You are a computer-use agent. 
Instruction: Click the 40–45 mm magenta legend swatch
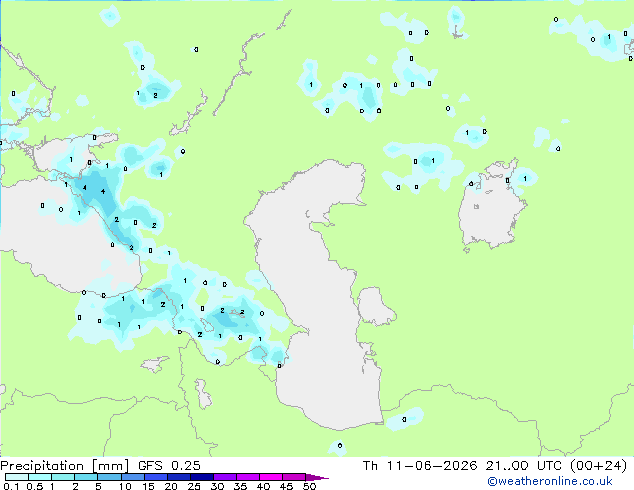pyautogui.click(x=271, y=477)
